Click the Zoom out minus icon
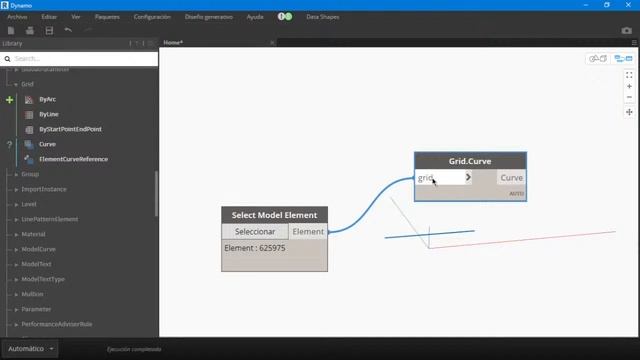Screen dimensions: 640x360 (629, 97)
